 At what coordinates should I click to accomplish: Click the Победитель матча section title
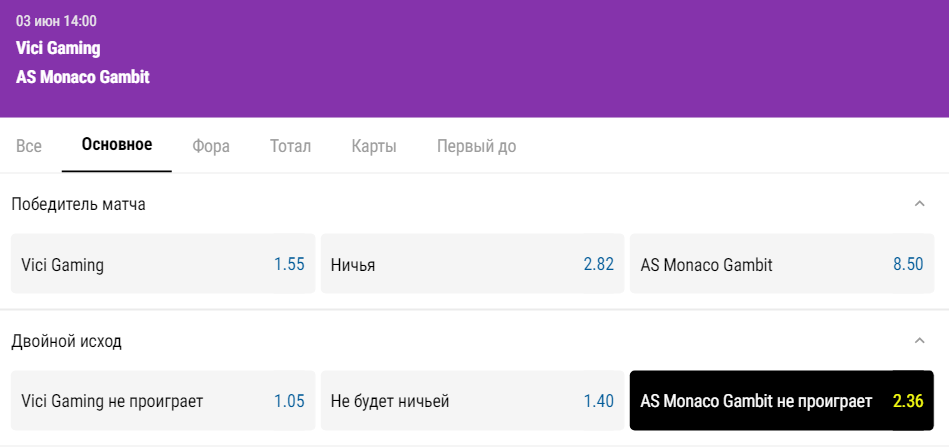pos(78,204)
